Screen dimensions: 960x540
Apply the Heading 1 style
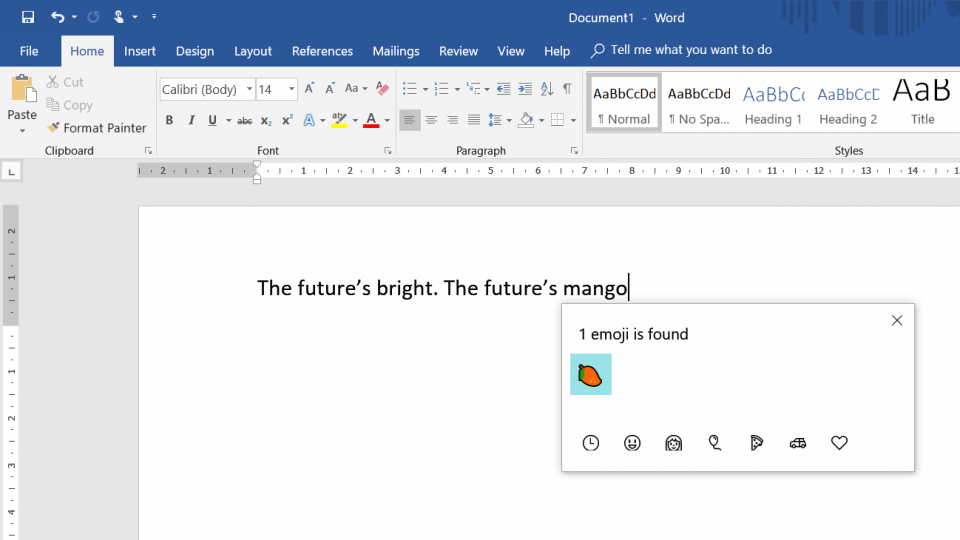[773, 102]
